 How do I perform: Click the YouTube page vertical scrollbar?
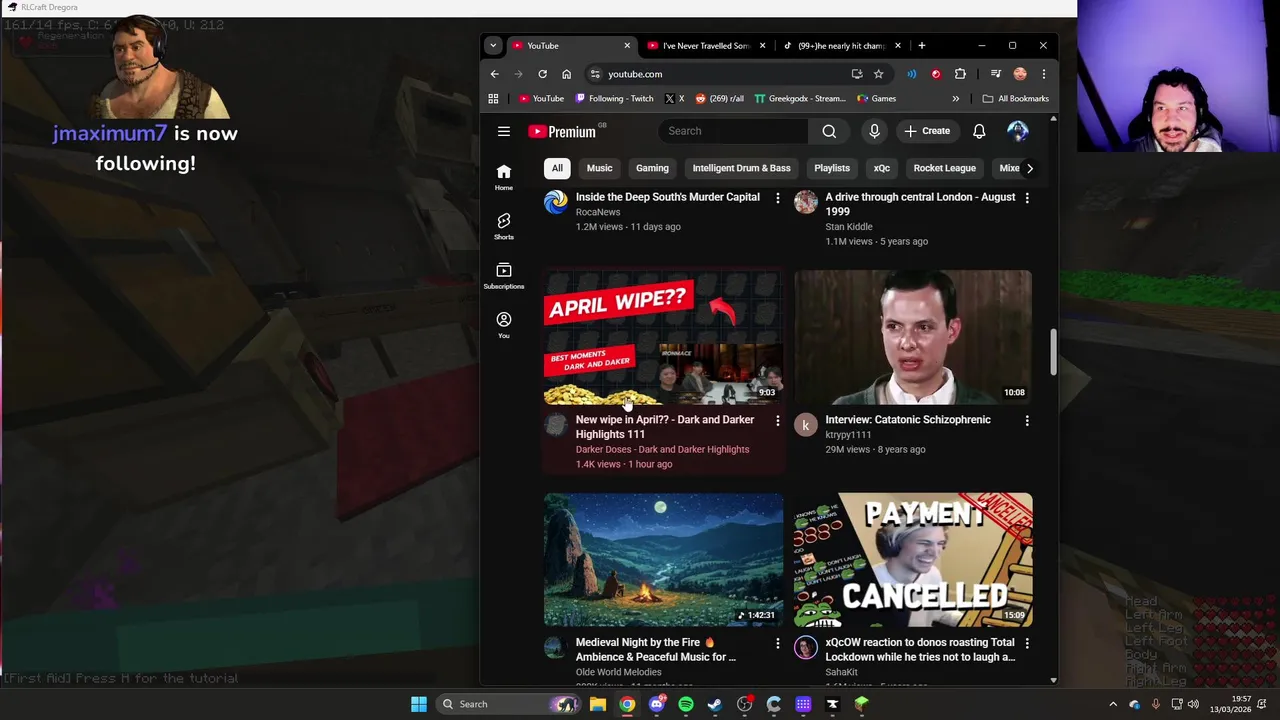(x=1053, y=352)
